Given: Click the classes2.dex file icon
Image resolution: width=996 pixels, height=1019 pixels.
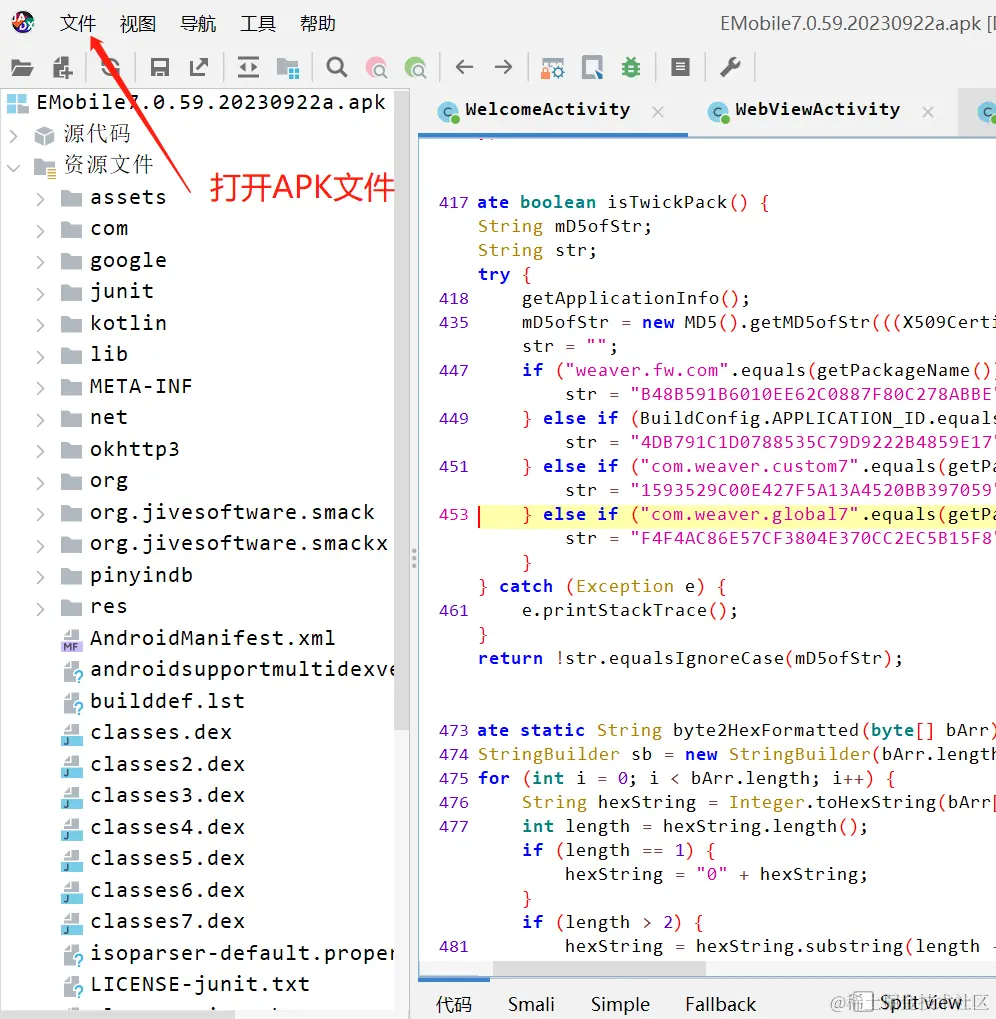Looking at the screenshot, I should [x=71, y=766].
